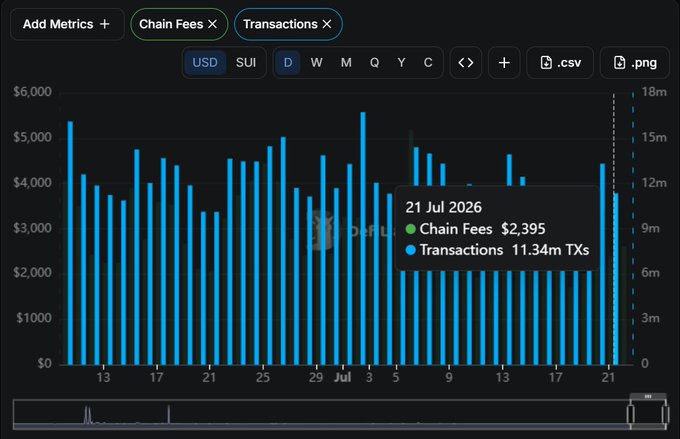Open the embed code icon
Image resolution: width=680 pixels, height=439 pixels.
tap(466, 63)
